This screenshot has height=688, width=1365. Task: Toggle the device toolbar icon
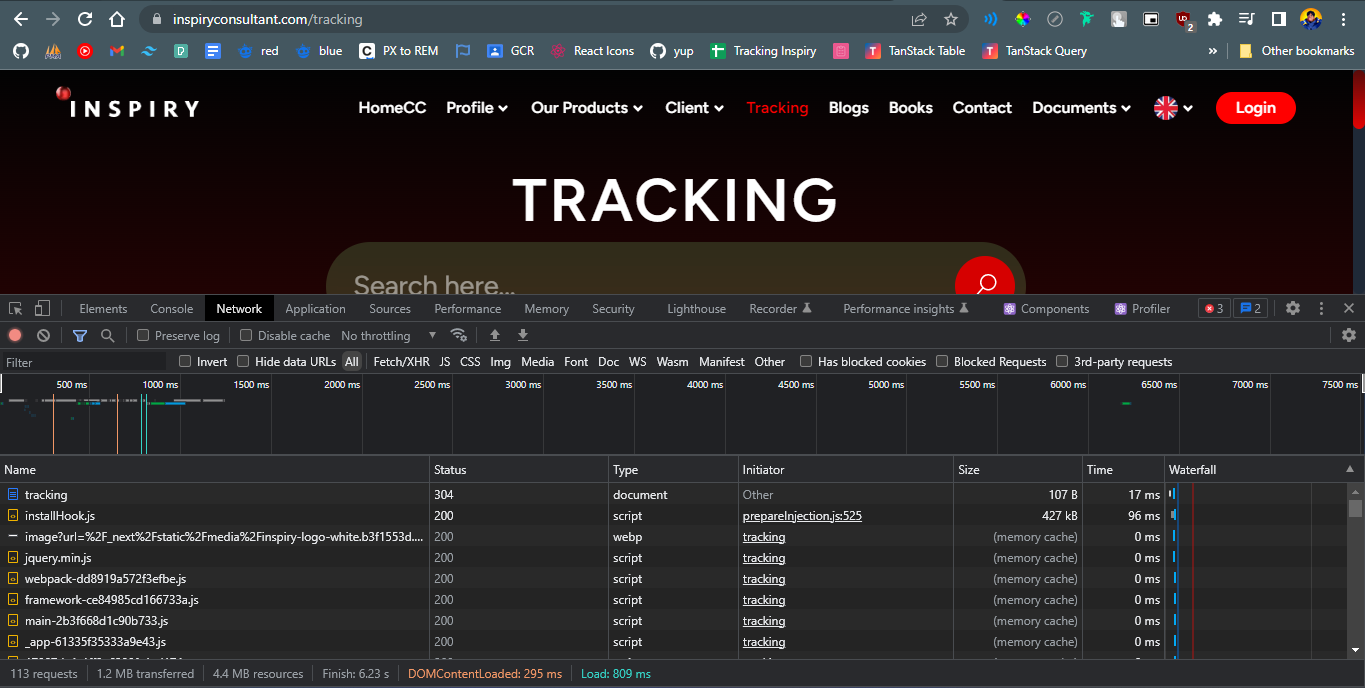click(42, 309)
